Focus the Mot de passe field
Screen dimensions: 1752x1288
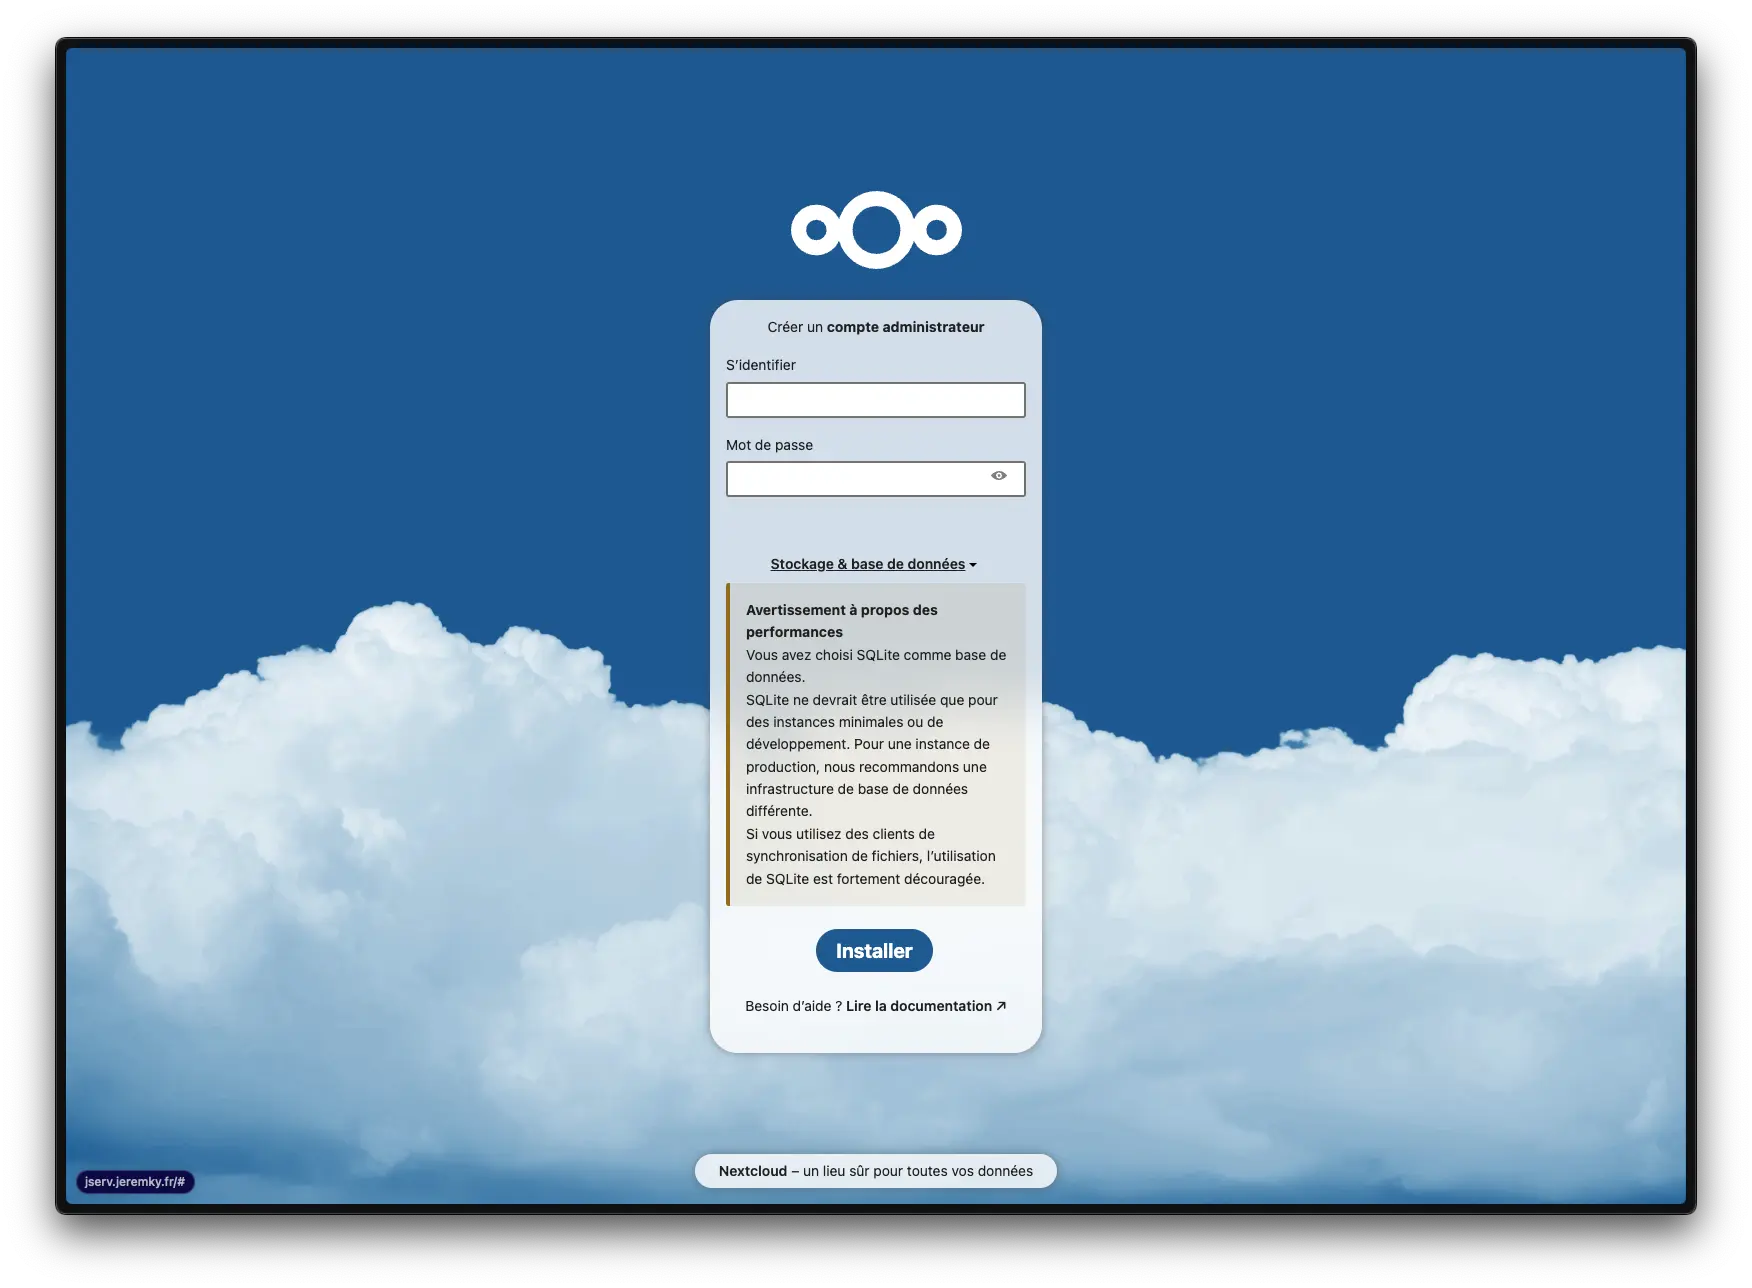876,479
